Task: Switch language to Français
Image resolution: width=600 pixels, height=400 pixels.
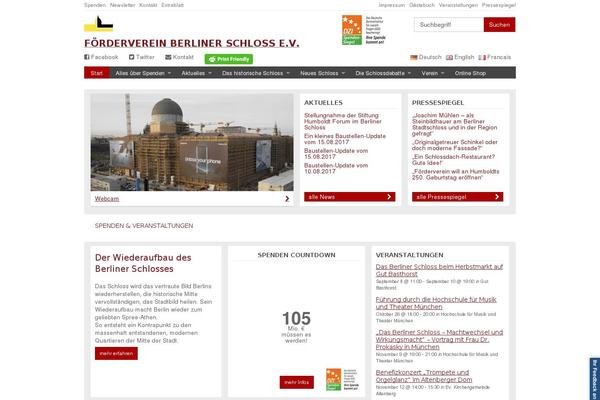Action: point(495,57)
